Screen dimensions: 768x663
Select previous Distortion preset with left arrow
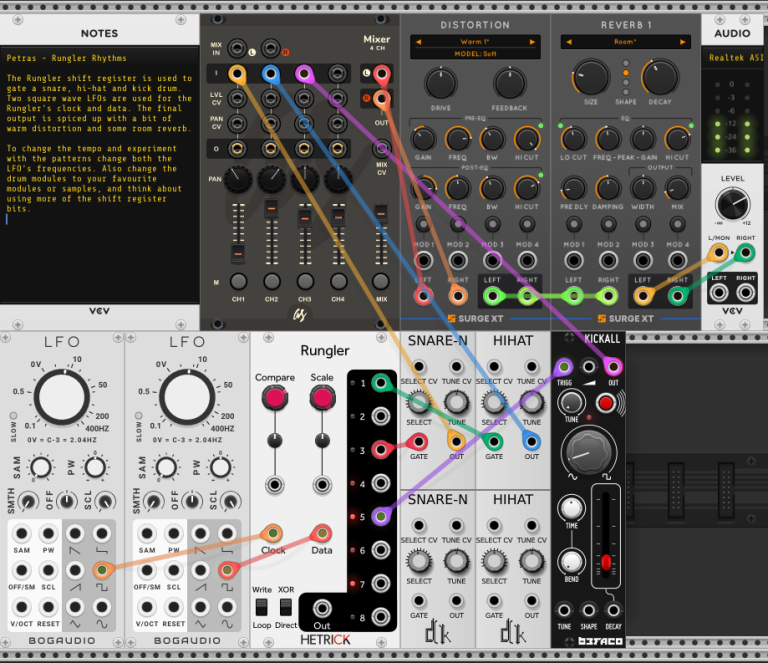(x=418, y=42)
